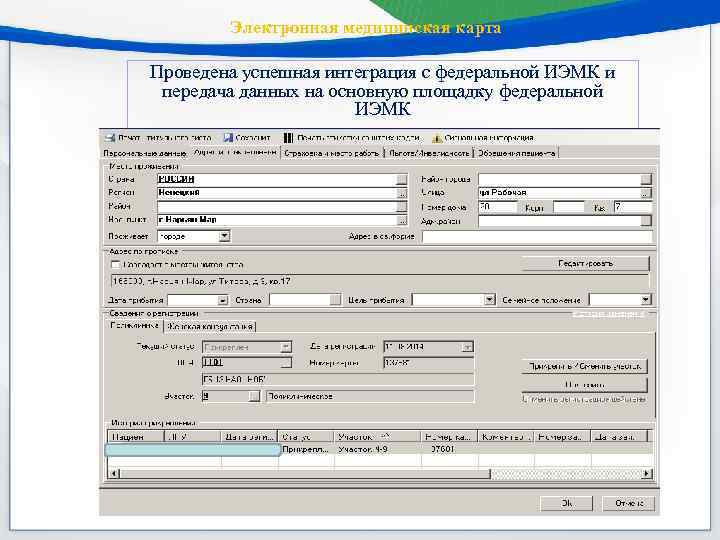This screenshot has height=540, width=720.
Task: Click the Открепить button
Action: tap(585, 385)
